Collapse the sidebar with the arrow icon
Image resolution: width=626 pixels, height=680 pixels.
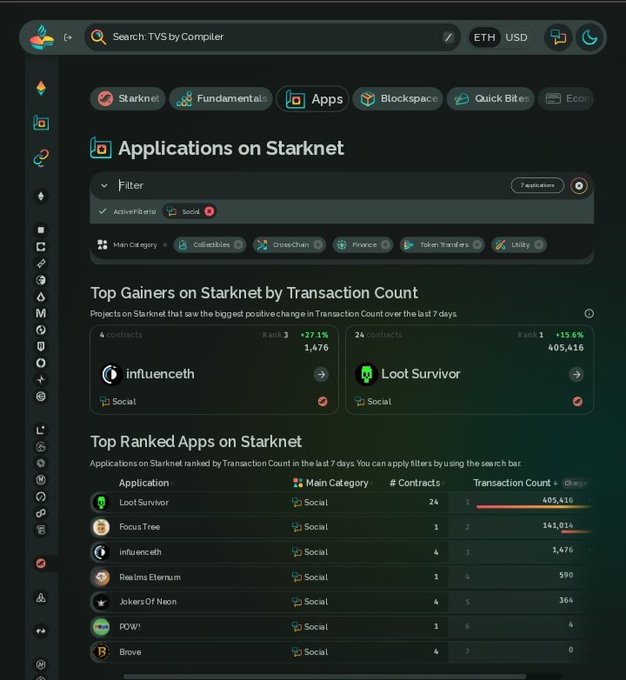68,37
